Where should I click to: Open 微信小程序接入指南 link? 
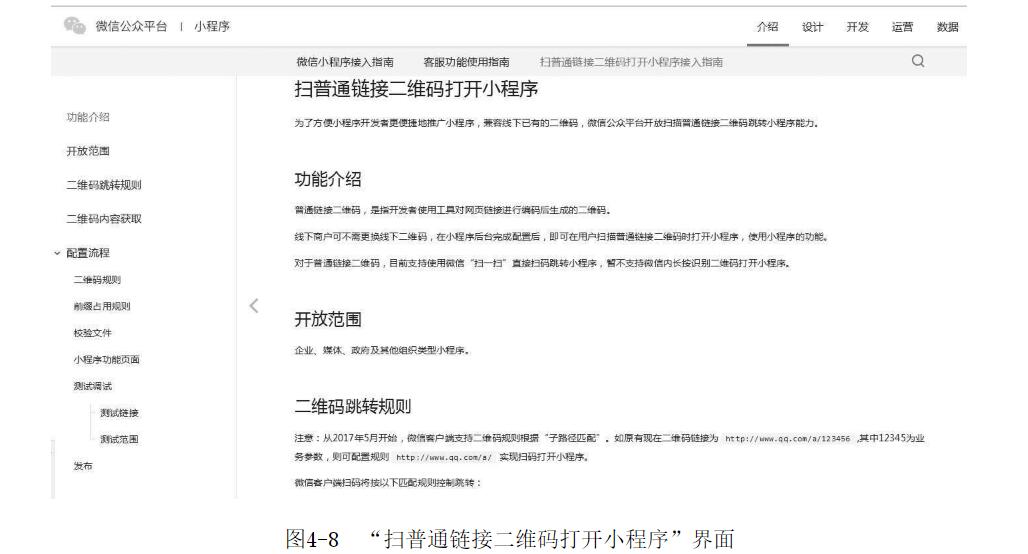click(x=344, y=63)
